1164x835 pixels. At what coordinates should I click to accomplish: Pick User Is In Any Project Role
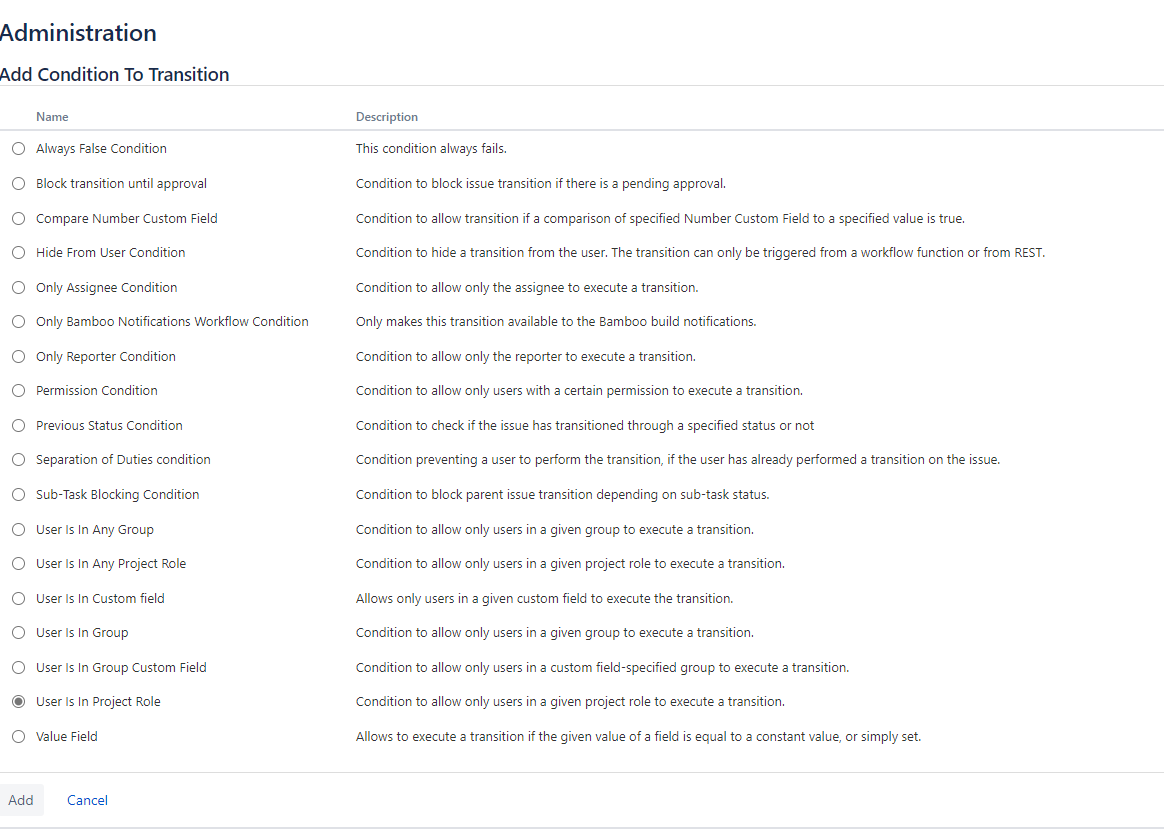point(18,563)
